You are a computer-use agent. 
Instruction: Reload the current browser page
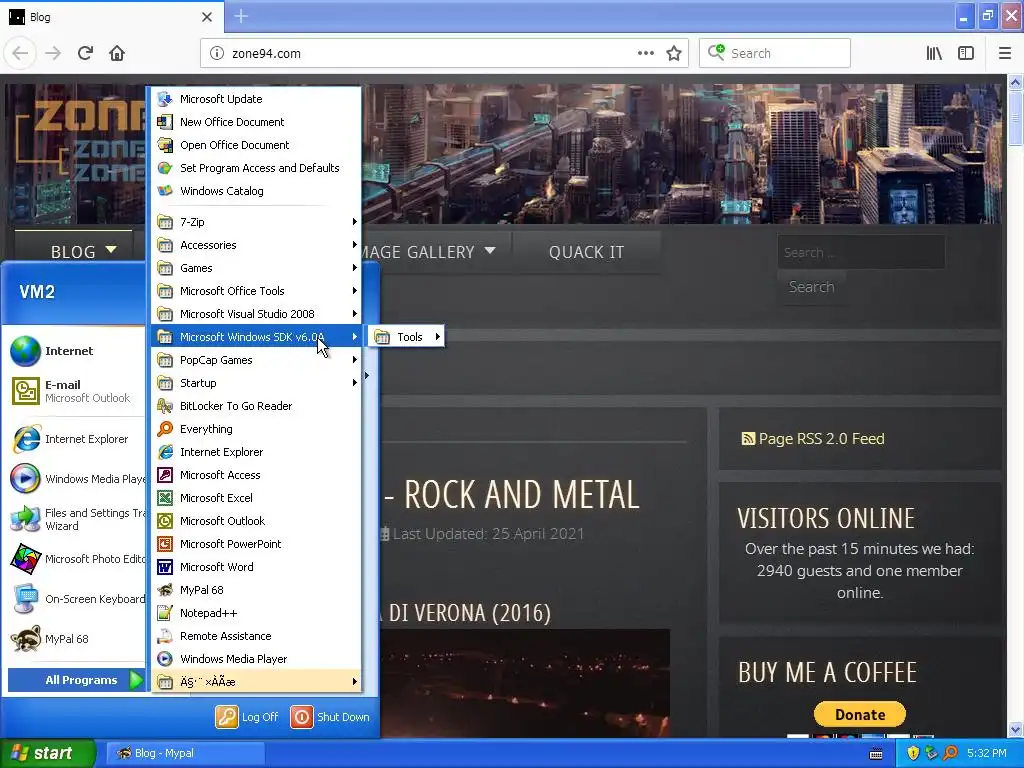[x=85, y=53]
